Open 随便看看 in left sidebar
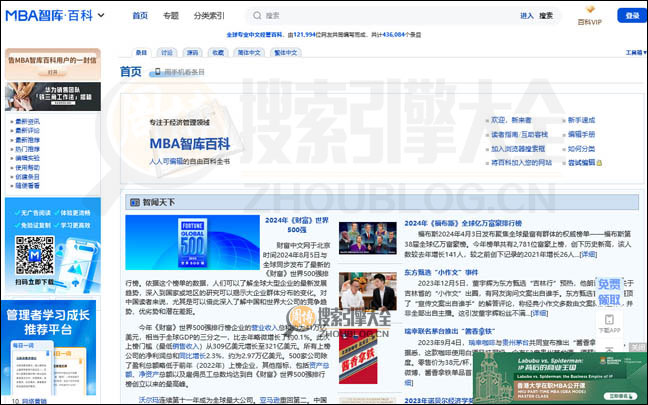 pyautogui.click(x=28, y=186)
